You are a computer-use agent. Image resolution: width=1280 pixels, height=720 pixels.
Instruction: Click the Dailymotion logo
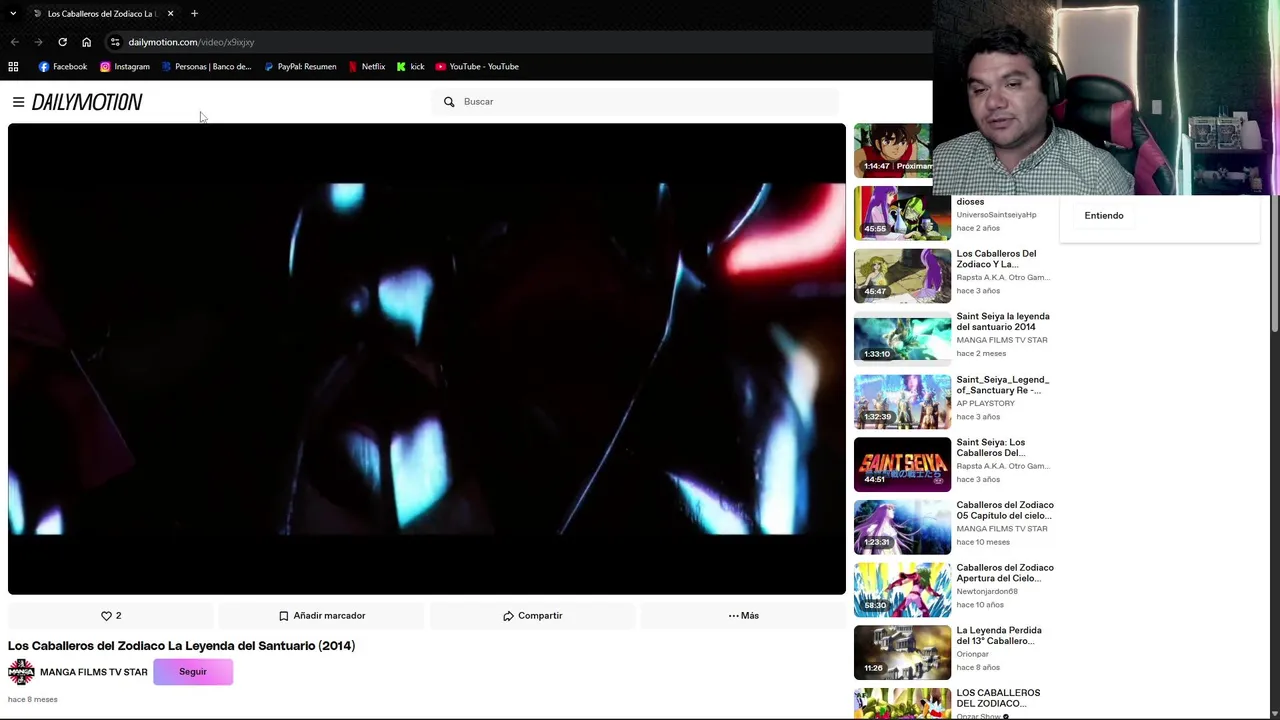(x=87, y=102)
